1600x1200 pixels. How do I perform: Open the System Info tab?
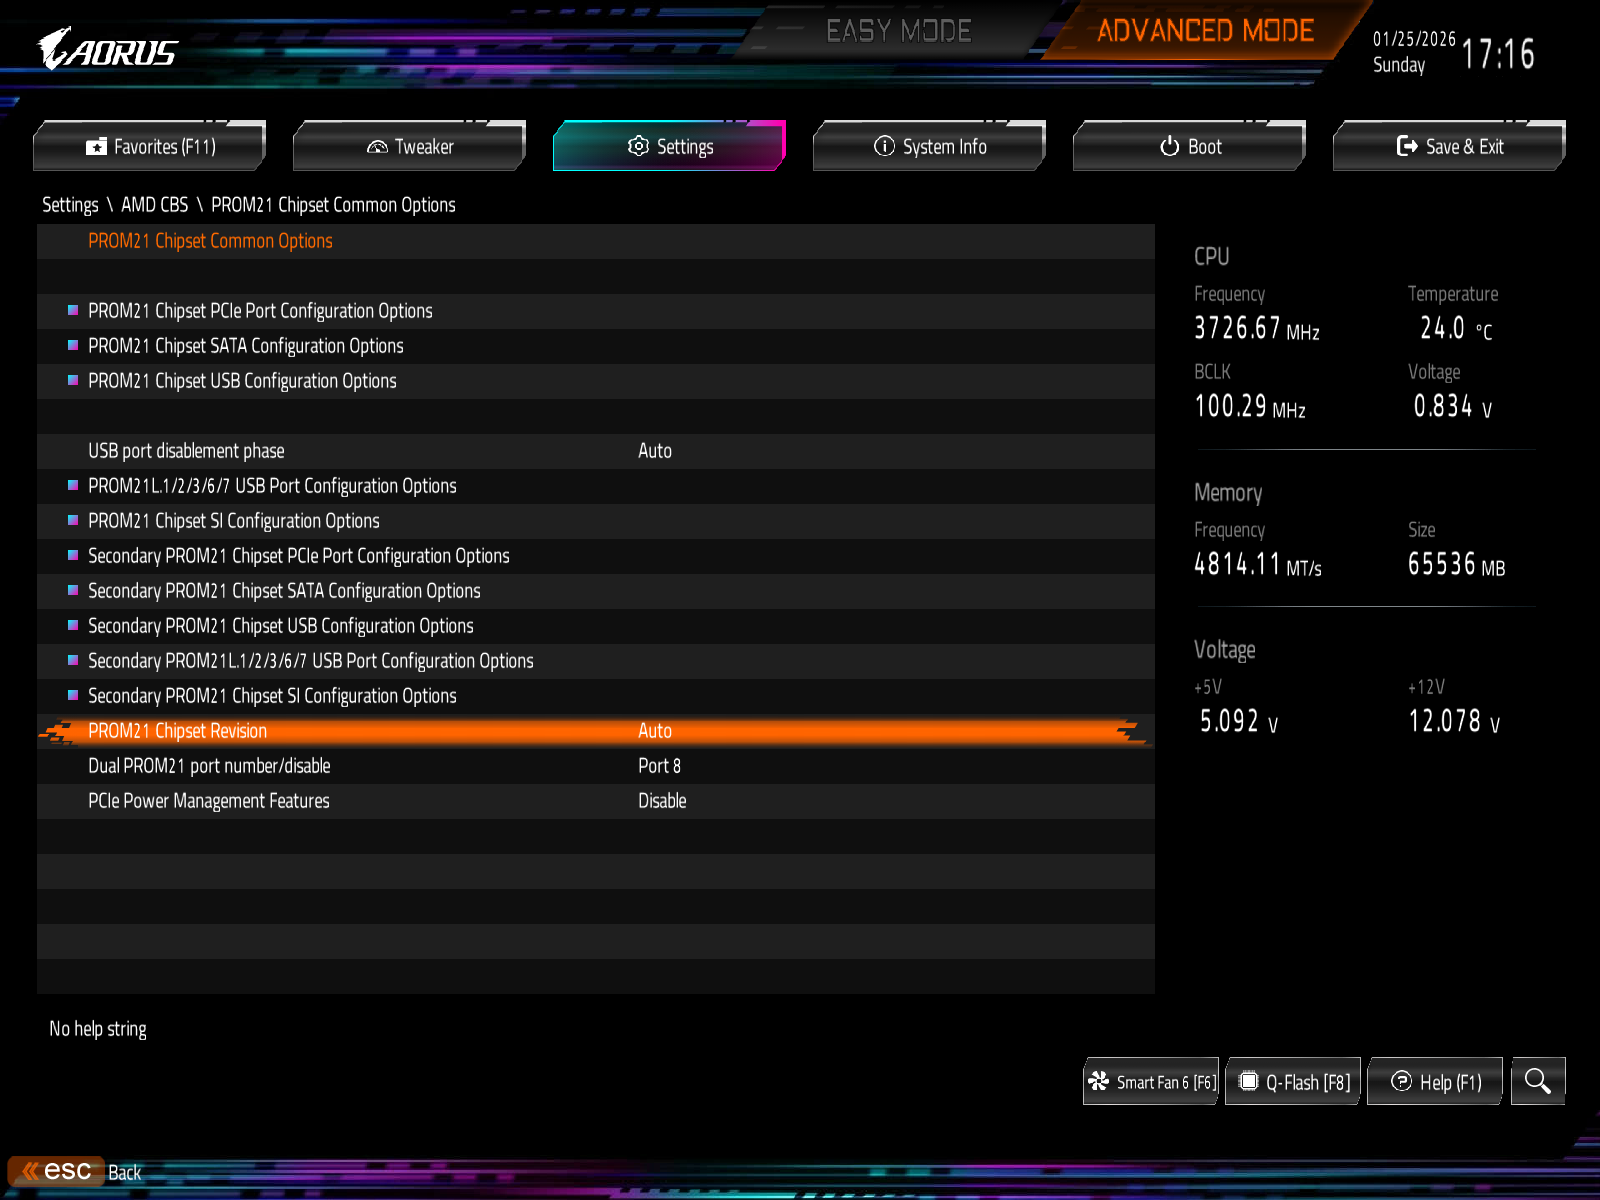[x=930, y=147]
